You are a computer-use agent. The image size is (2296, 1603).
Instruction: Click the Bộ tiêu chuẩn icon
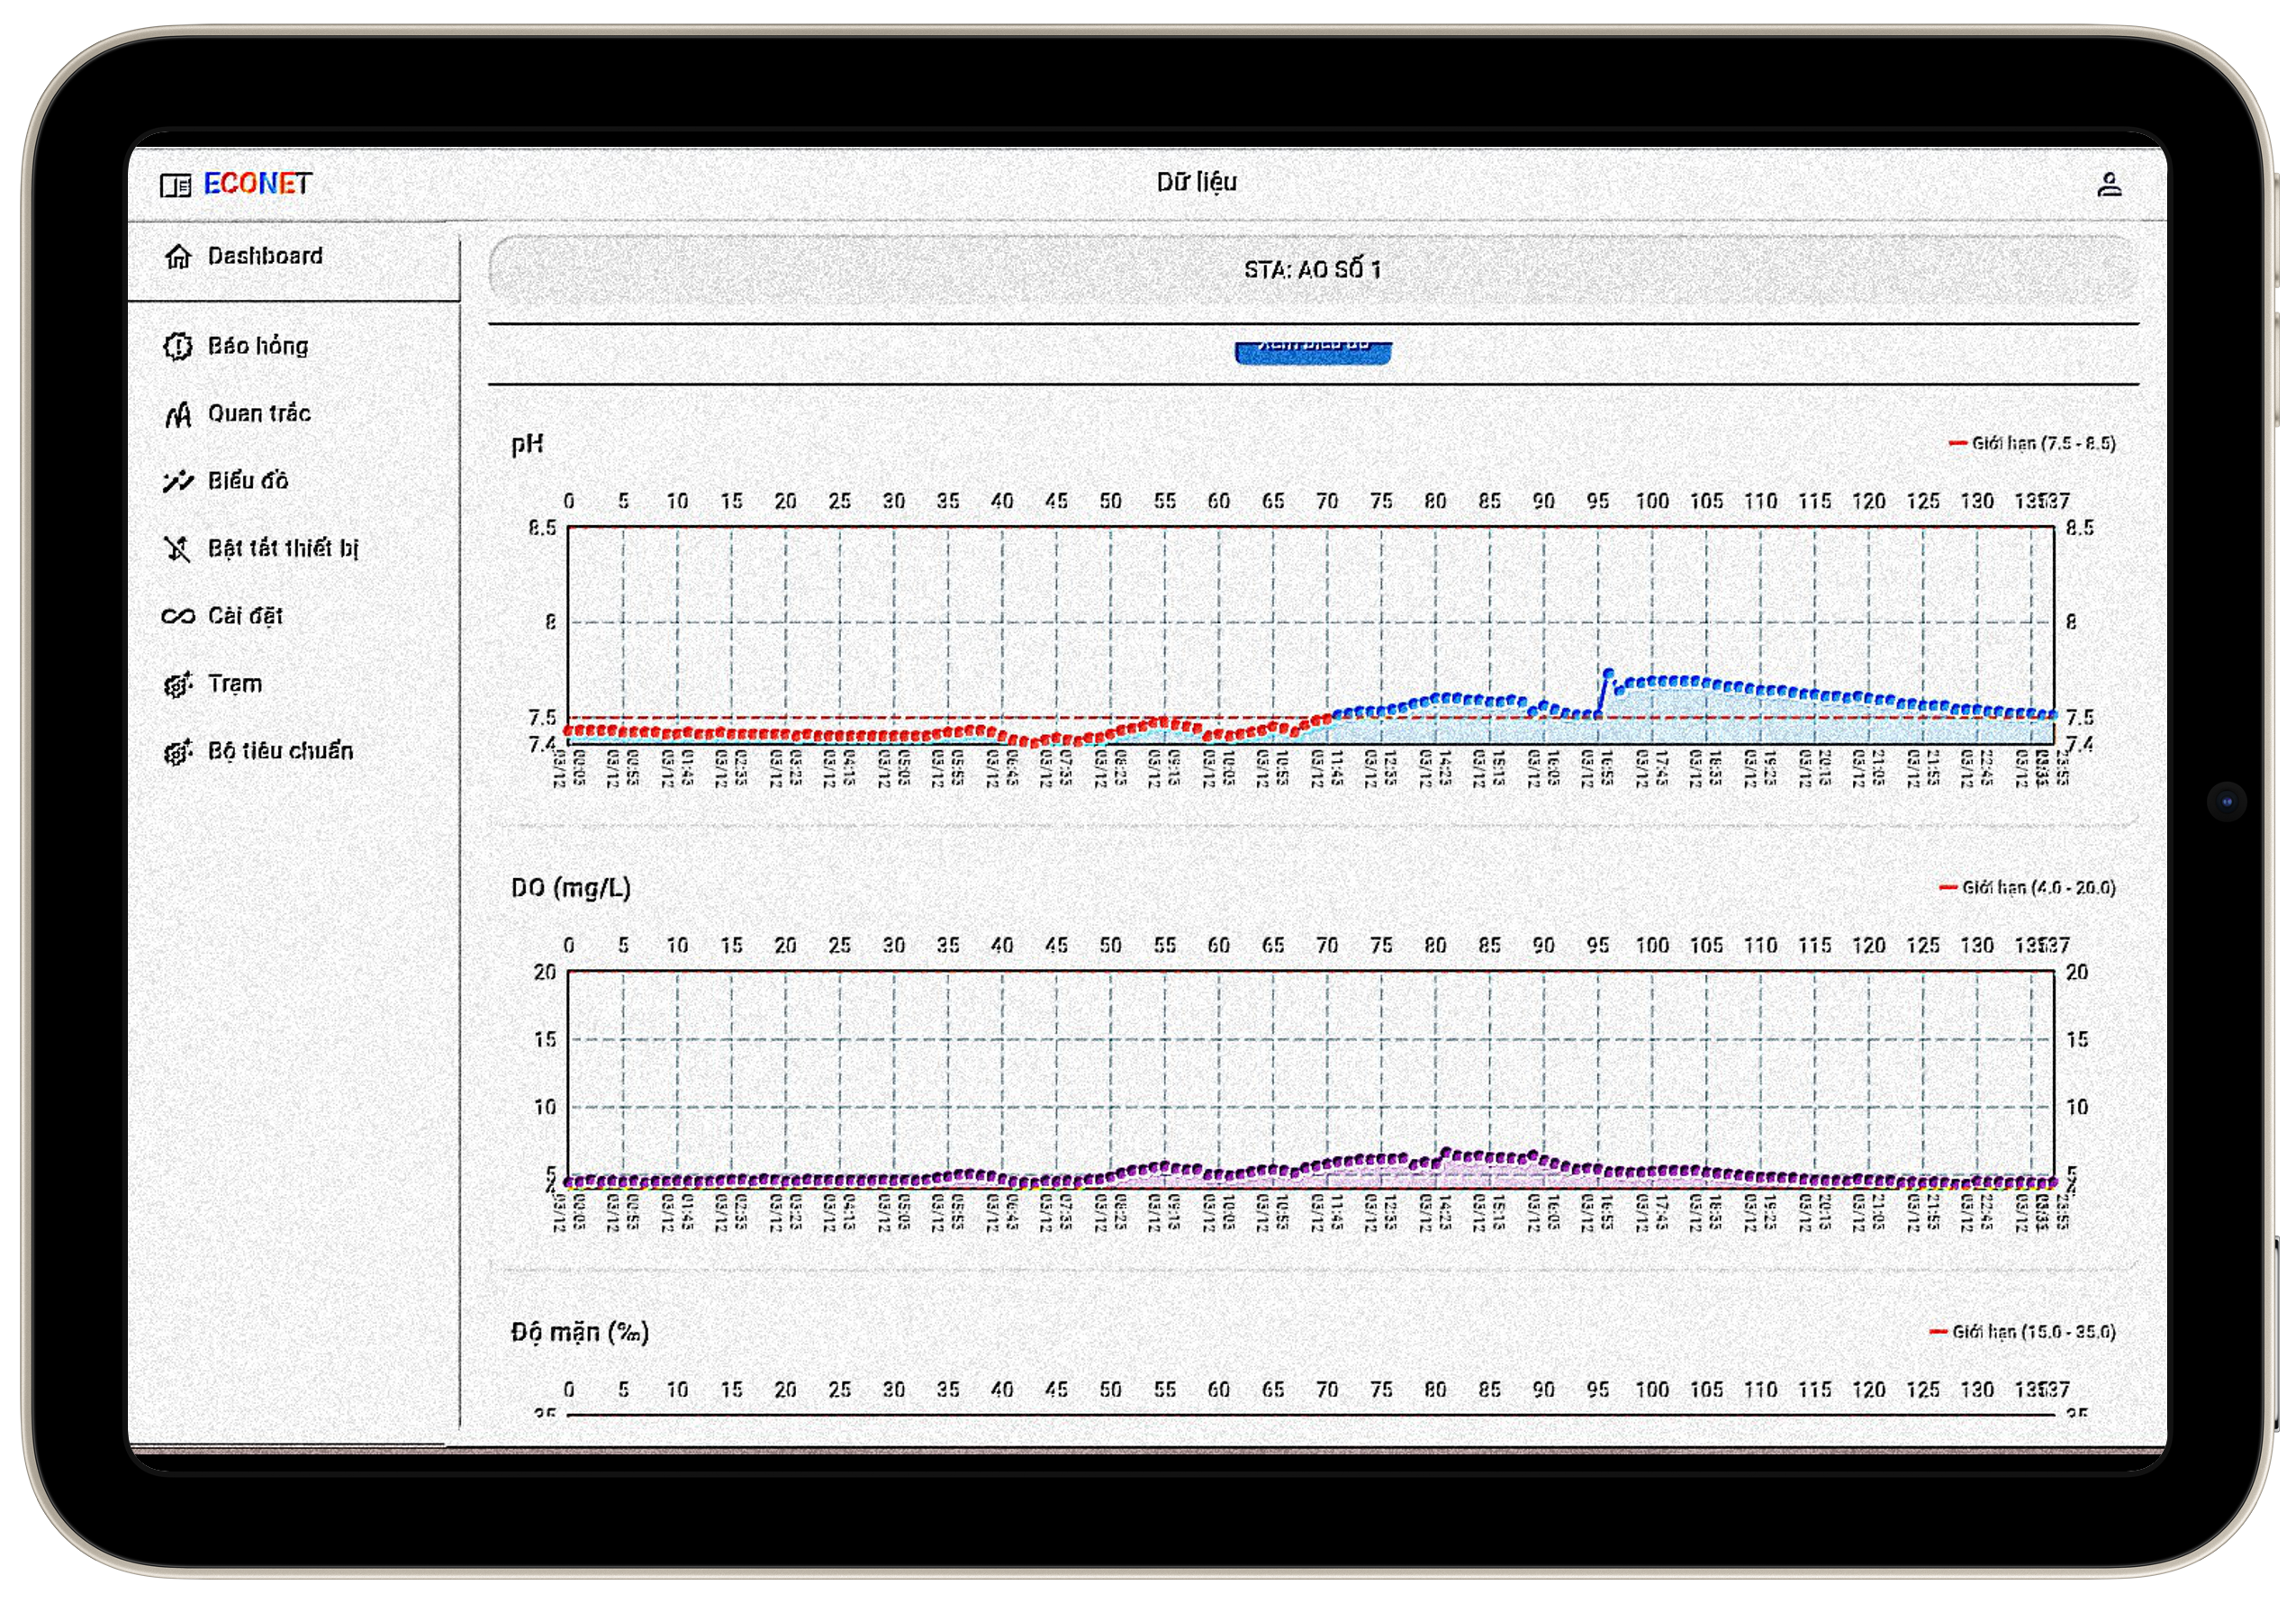[178, 752]
